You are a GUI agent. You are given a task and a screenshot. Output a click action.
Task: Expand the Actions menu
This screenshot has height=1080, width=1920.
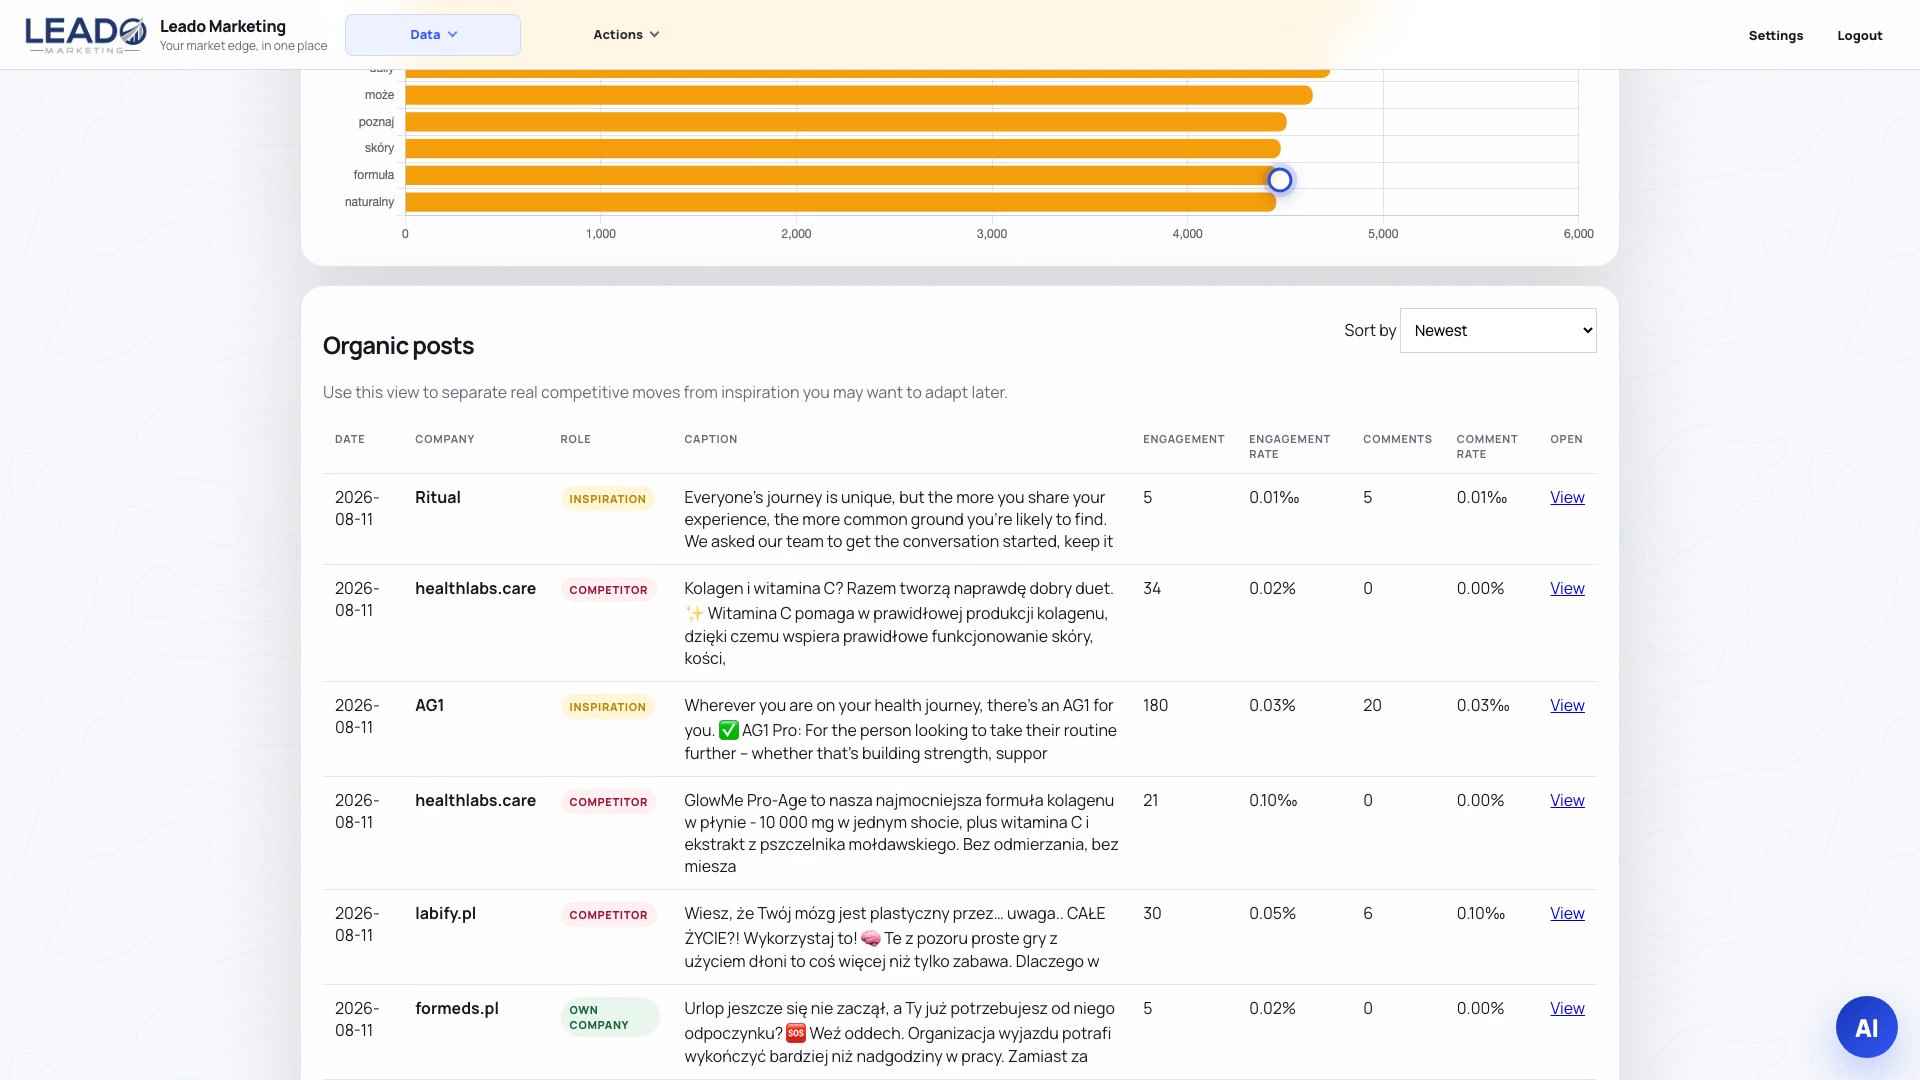click(x=626, y=35)
